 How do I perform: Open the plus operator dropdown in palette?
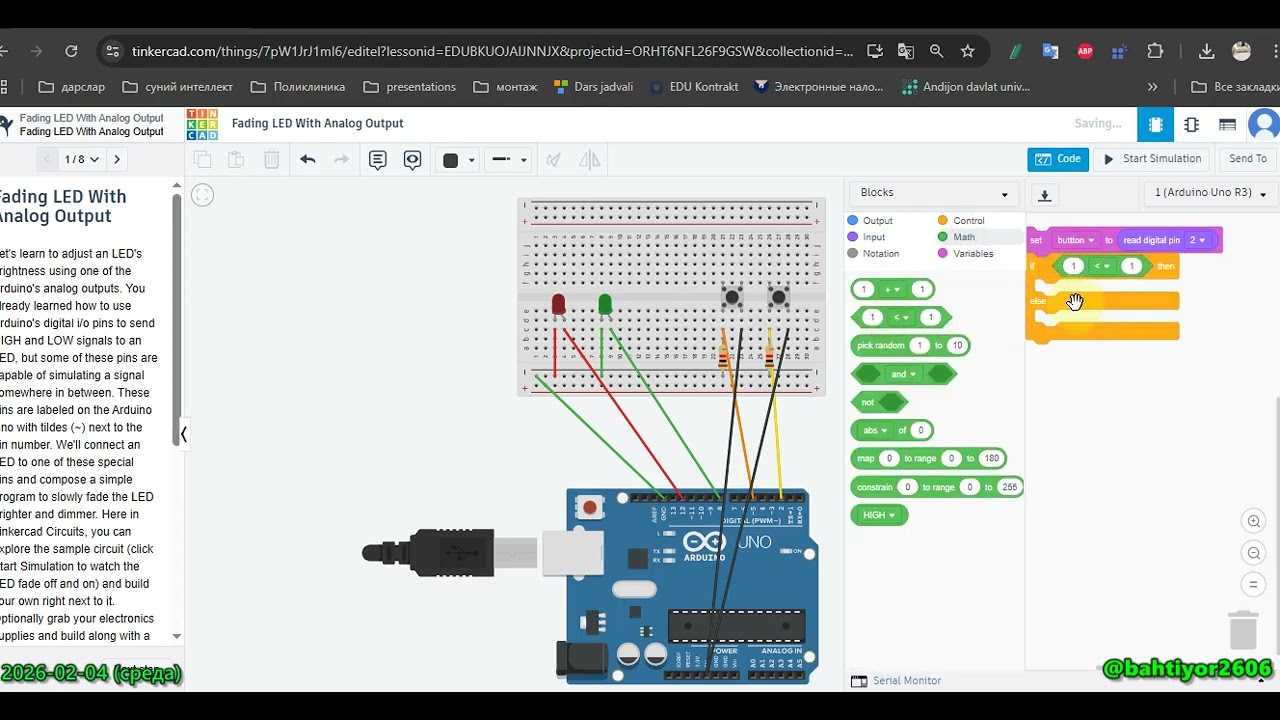pyautogui.click(x=892, y=289)
